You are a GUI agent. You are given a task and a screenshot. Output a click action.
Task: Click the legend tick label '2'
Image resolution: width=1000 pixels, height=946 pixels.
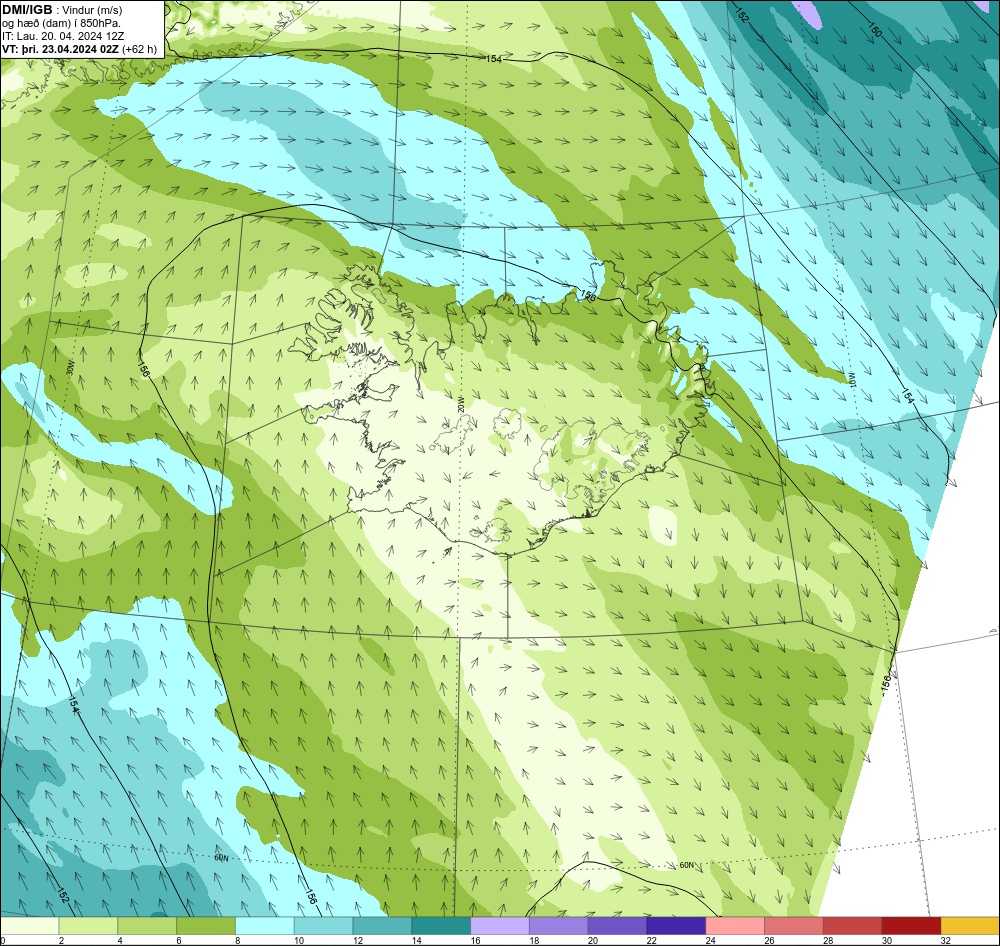[x=61, y=940]
